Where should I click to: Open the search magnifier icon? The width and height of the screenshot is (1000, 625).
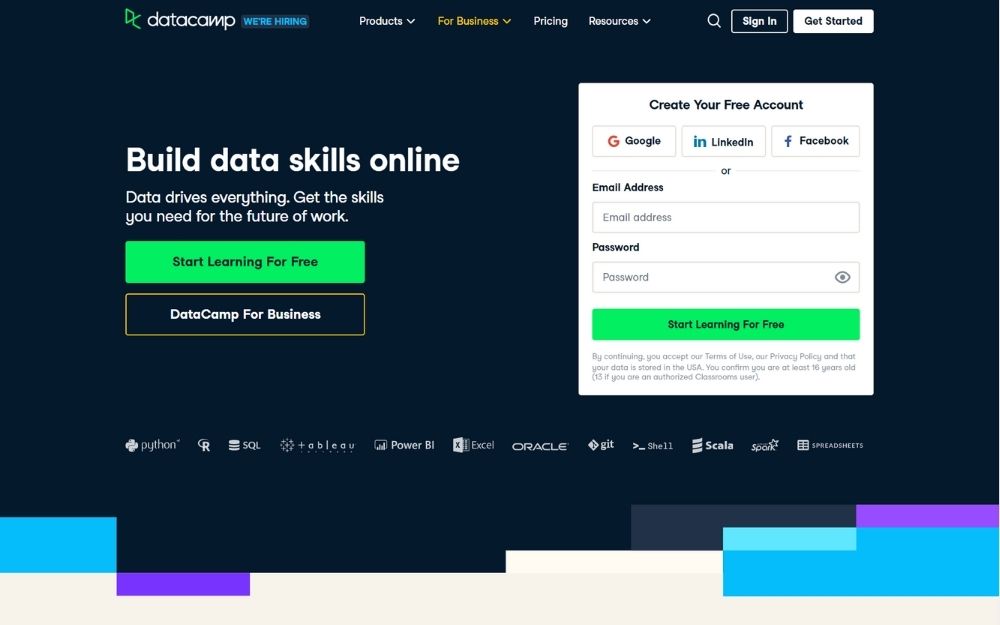(x=714, y=21)
